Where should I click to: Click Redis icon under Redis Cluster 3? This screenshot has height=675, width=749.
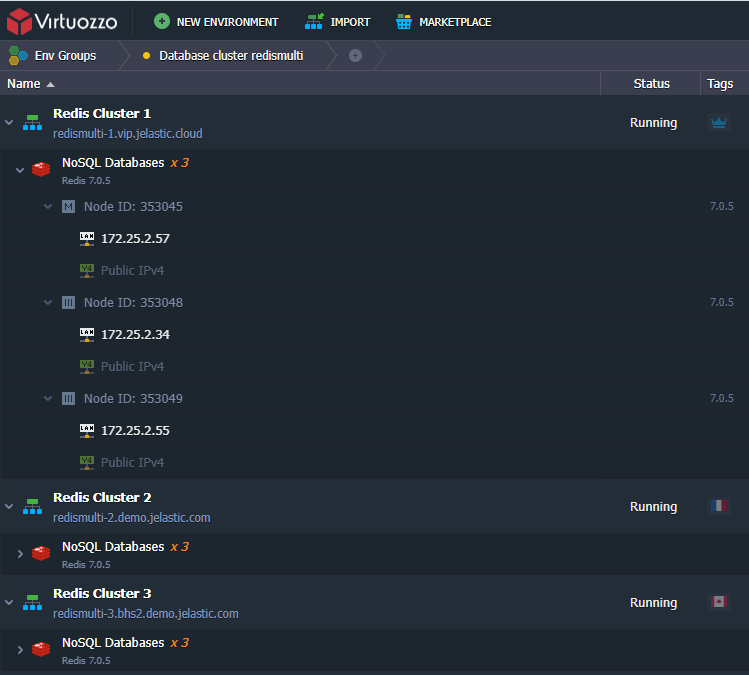click(x=41, y=650)
